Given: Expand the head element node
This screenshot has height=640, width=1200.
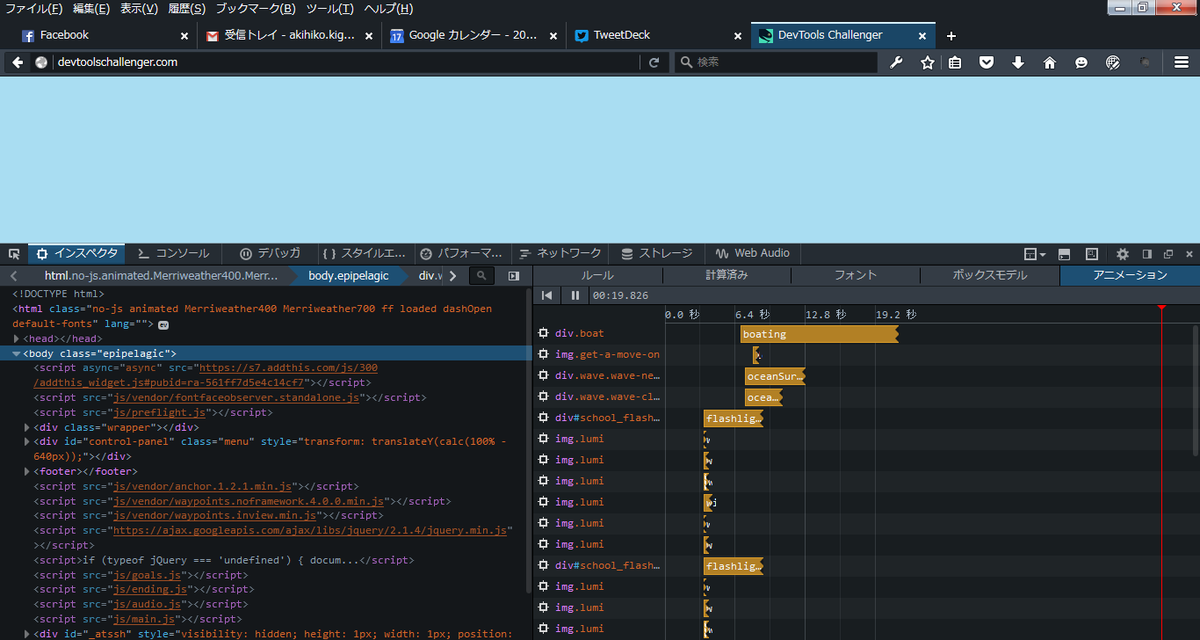Looking at the screenshot, I should 17,339.
